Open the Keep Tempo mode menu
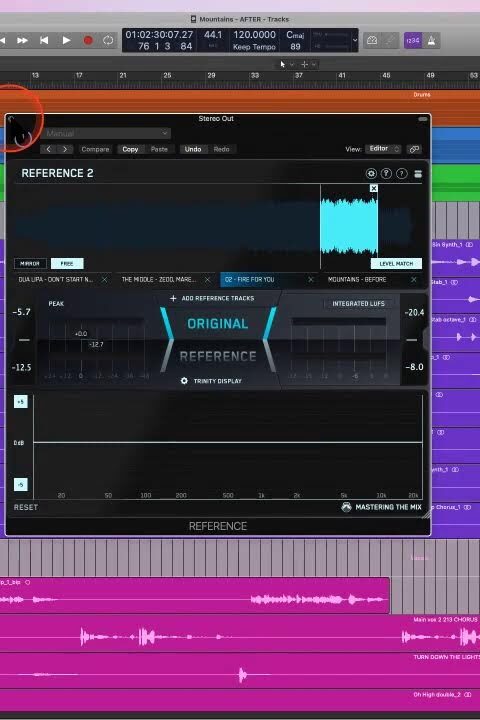Viewport: 480px width, 720px height. point(254,47)
